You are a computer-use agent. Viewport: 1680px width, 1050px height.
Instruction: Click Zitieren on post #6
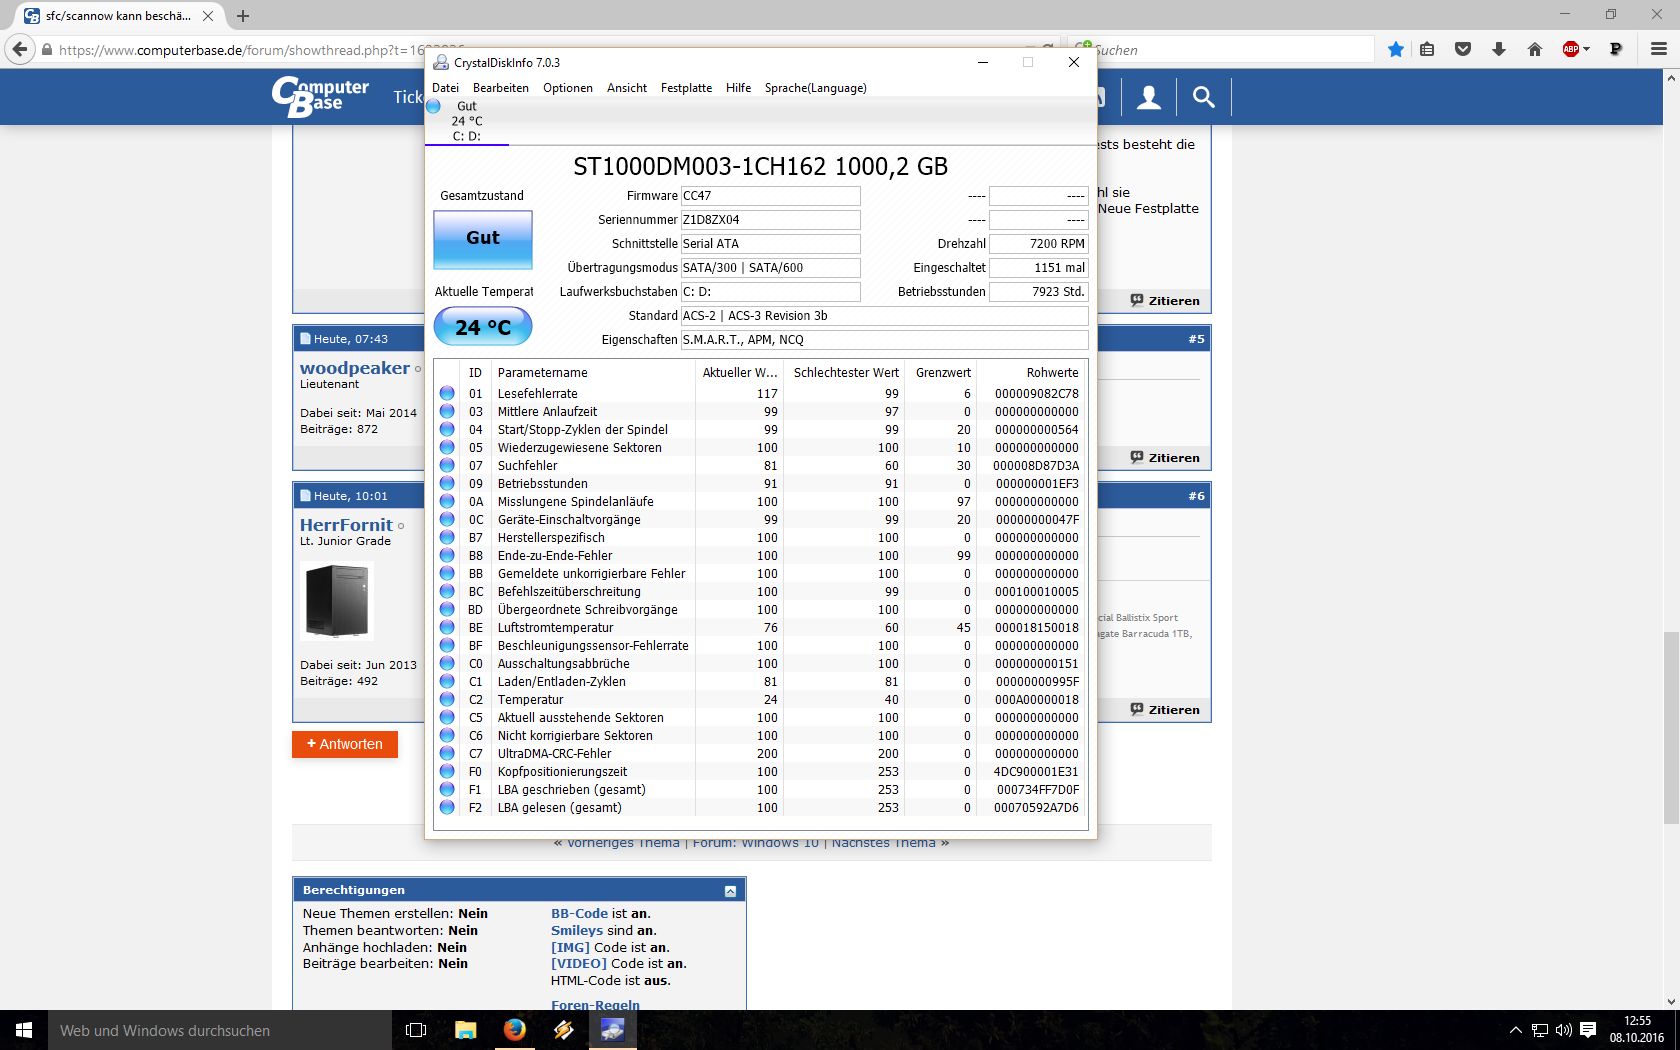1165,710
